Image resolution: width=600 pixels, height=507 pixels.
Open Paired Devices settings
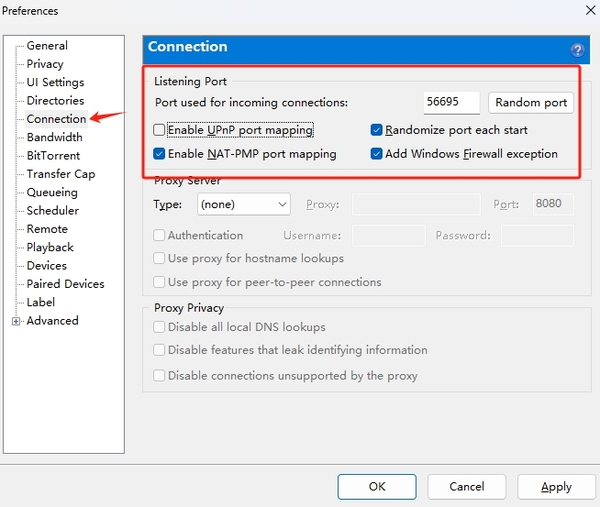coord(64,284)
